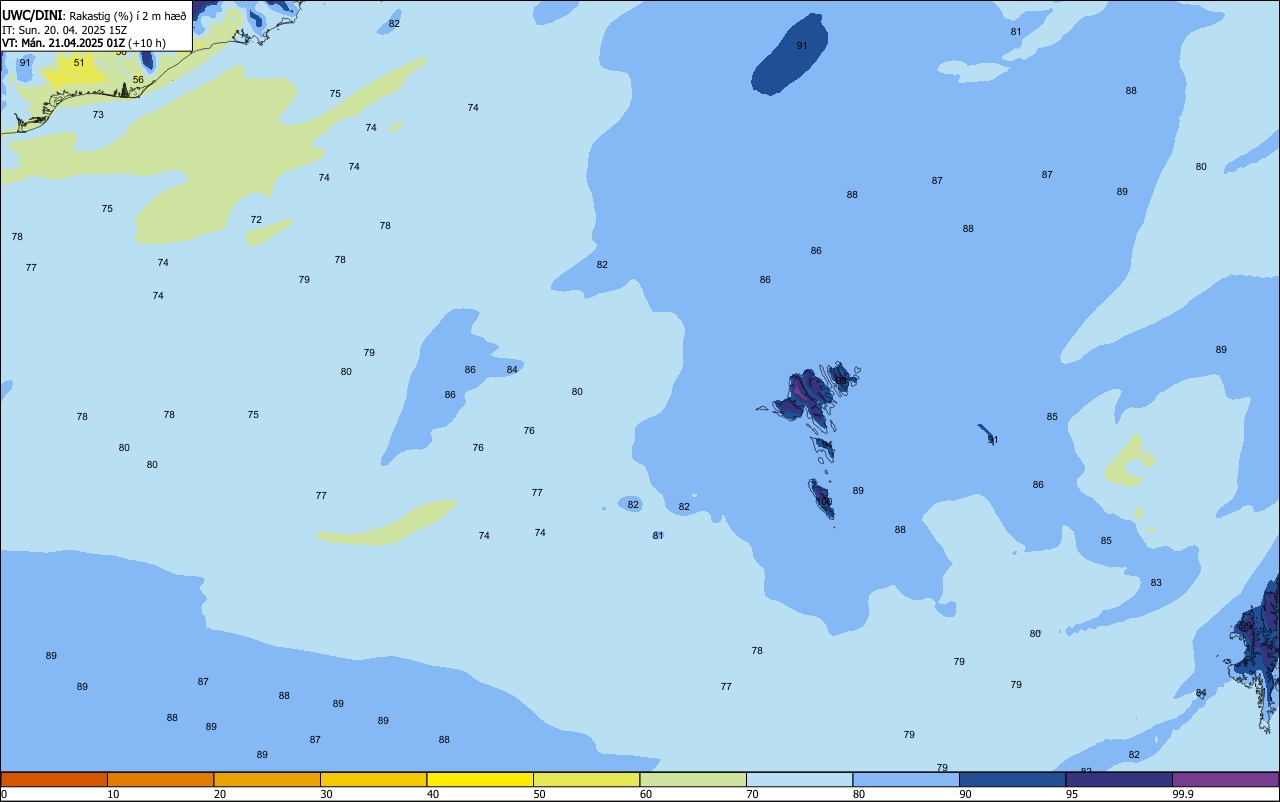Click the 10 legend tick label
The image size is (1280, 802).
point(113,794)
